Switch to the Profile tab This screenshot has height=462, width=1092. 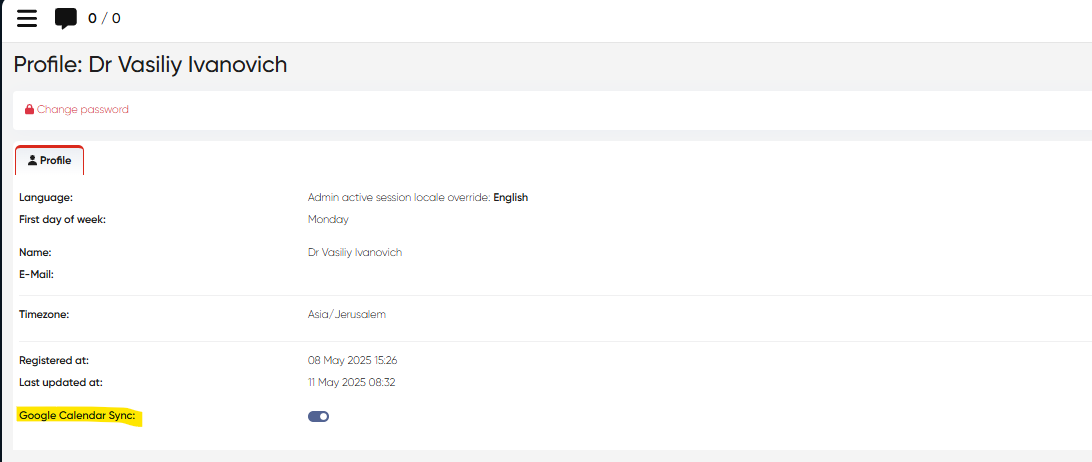click(50, 160)
